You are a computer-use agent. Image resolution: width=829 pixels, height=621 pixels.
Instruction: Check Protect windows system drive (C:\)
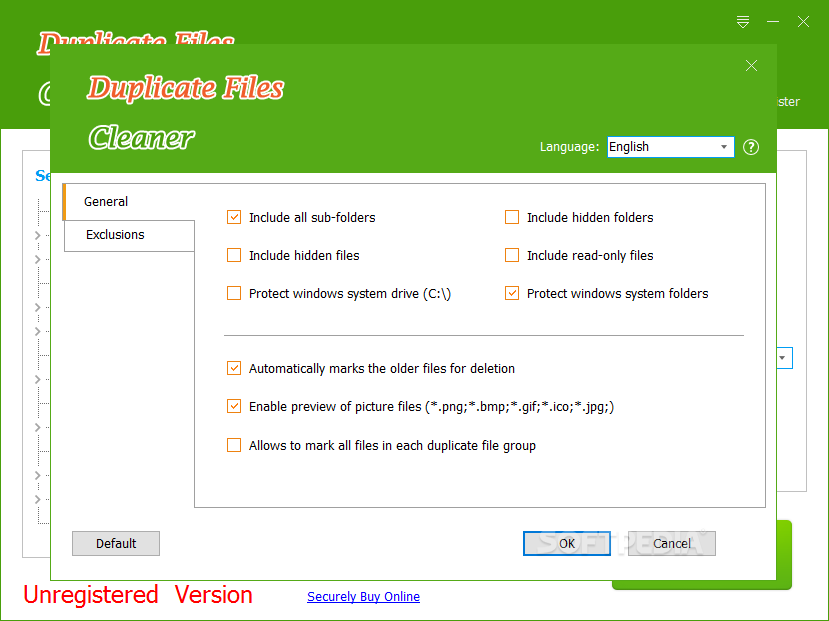pos(234,293)
